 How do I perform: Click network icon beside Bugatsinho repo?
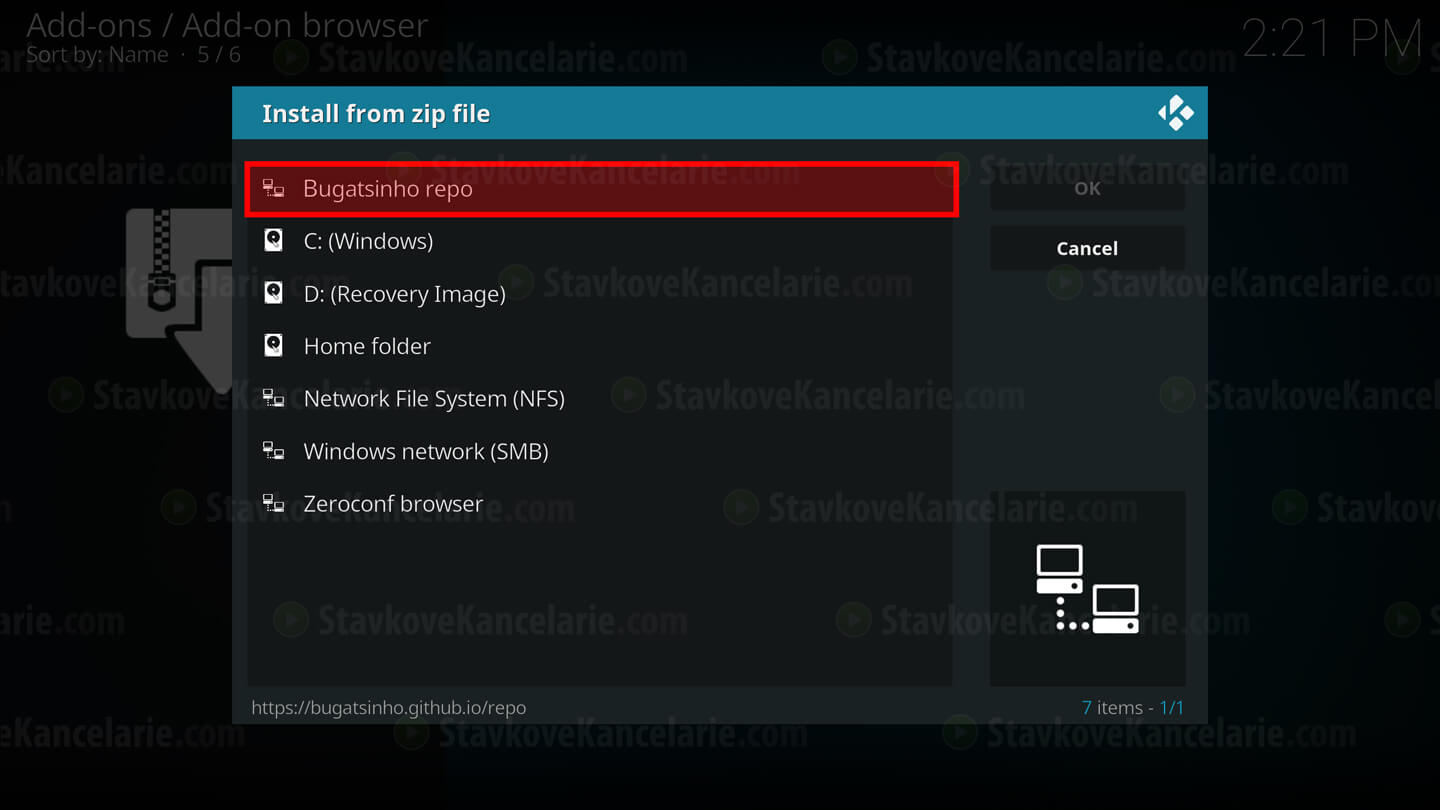[273, 188]
